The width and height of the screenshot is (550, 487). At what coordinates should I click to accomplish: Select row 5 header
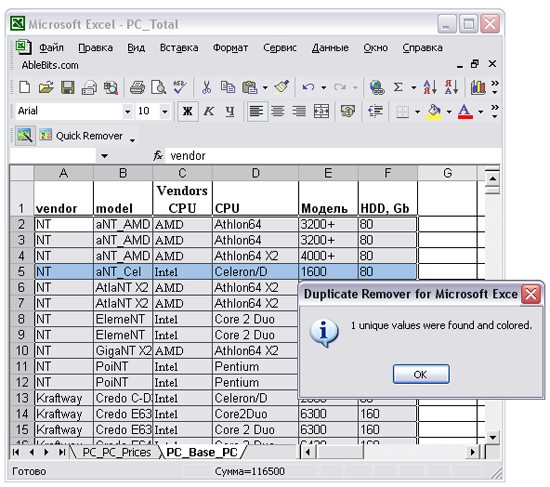pyautogui.click(x=21, y=272)
